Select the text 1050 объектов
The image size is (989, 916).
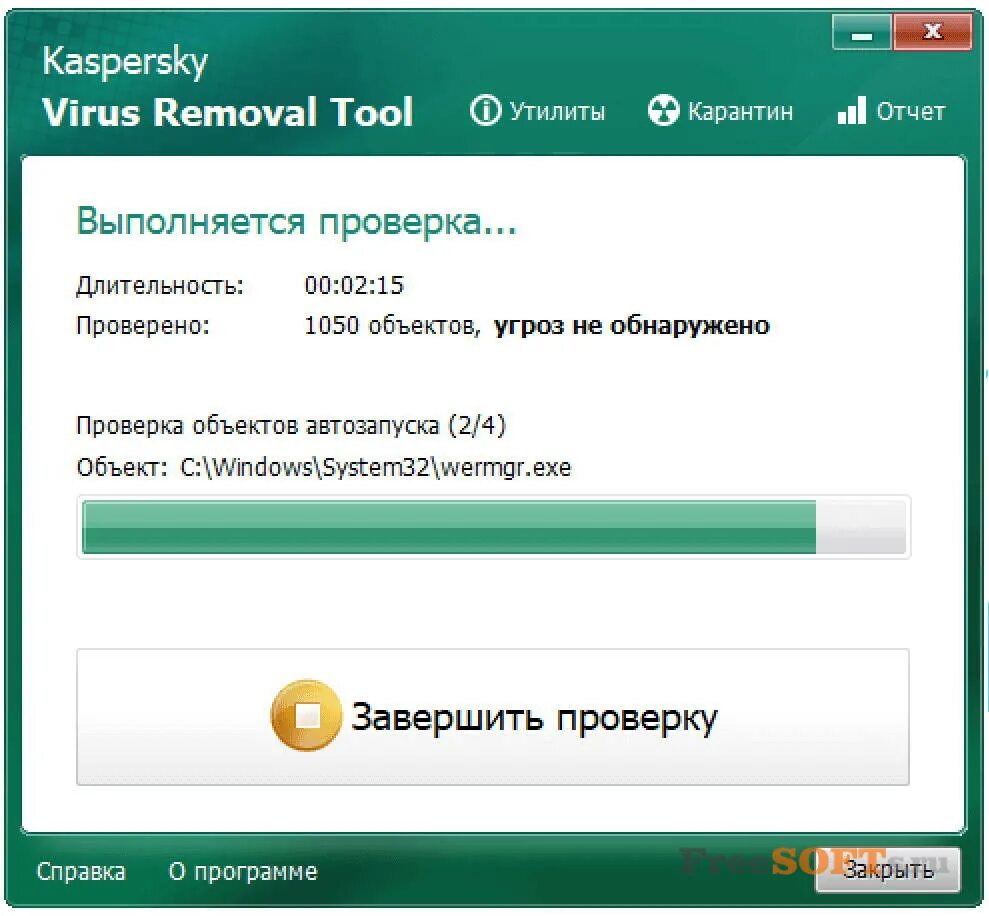click(391, 326)
